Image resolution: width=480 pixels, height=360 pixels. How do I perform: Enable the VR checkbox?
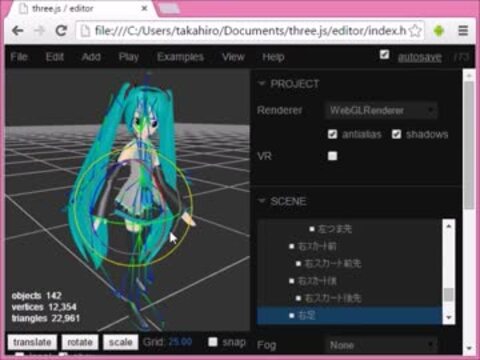[332, 156]
